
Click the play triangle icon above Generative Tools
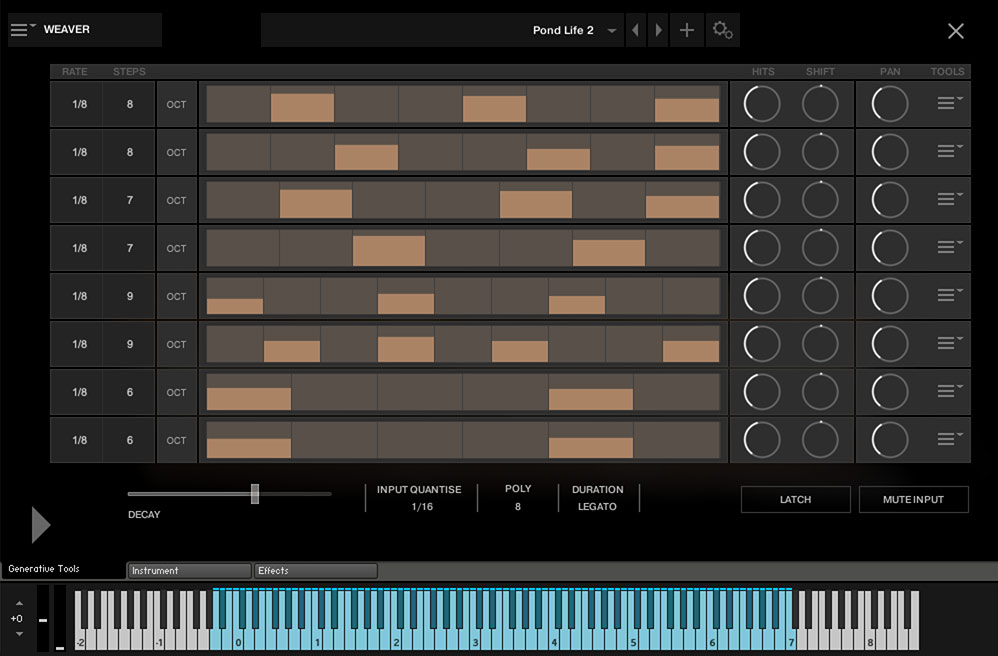pyautogui.click(x=40, y=524)
